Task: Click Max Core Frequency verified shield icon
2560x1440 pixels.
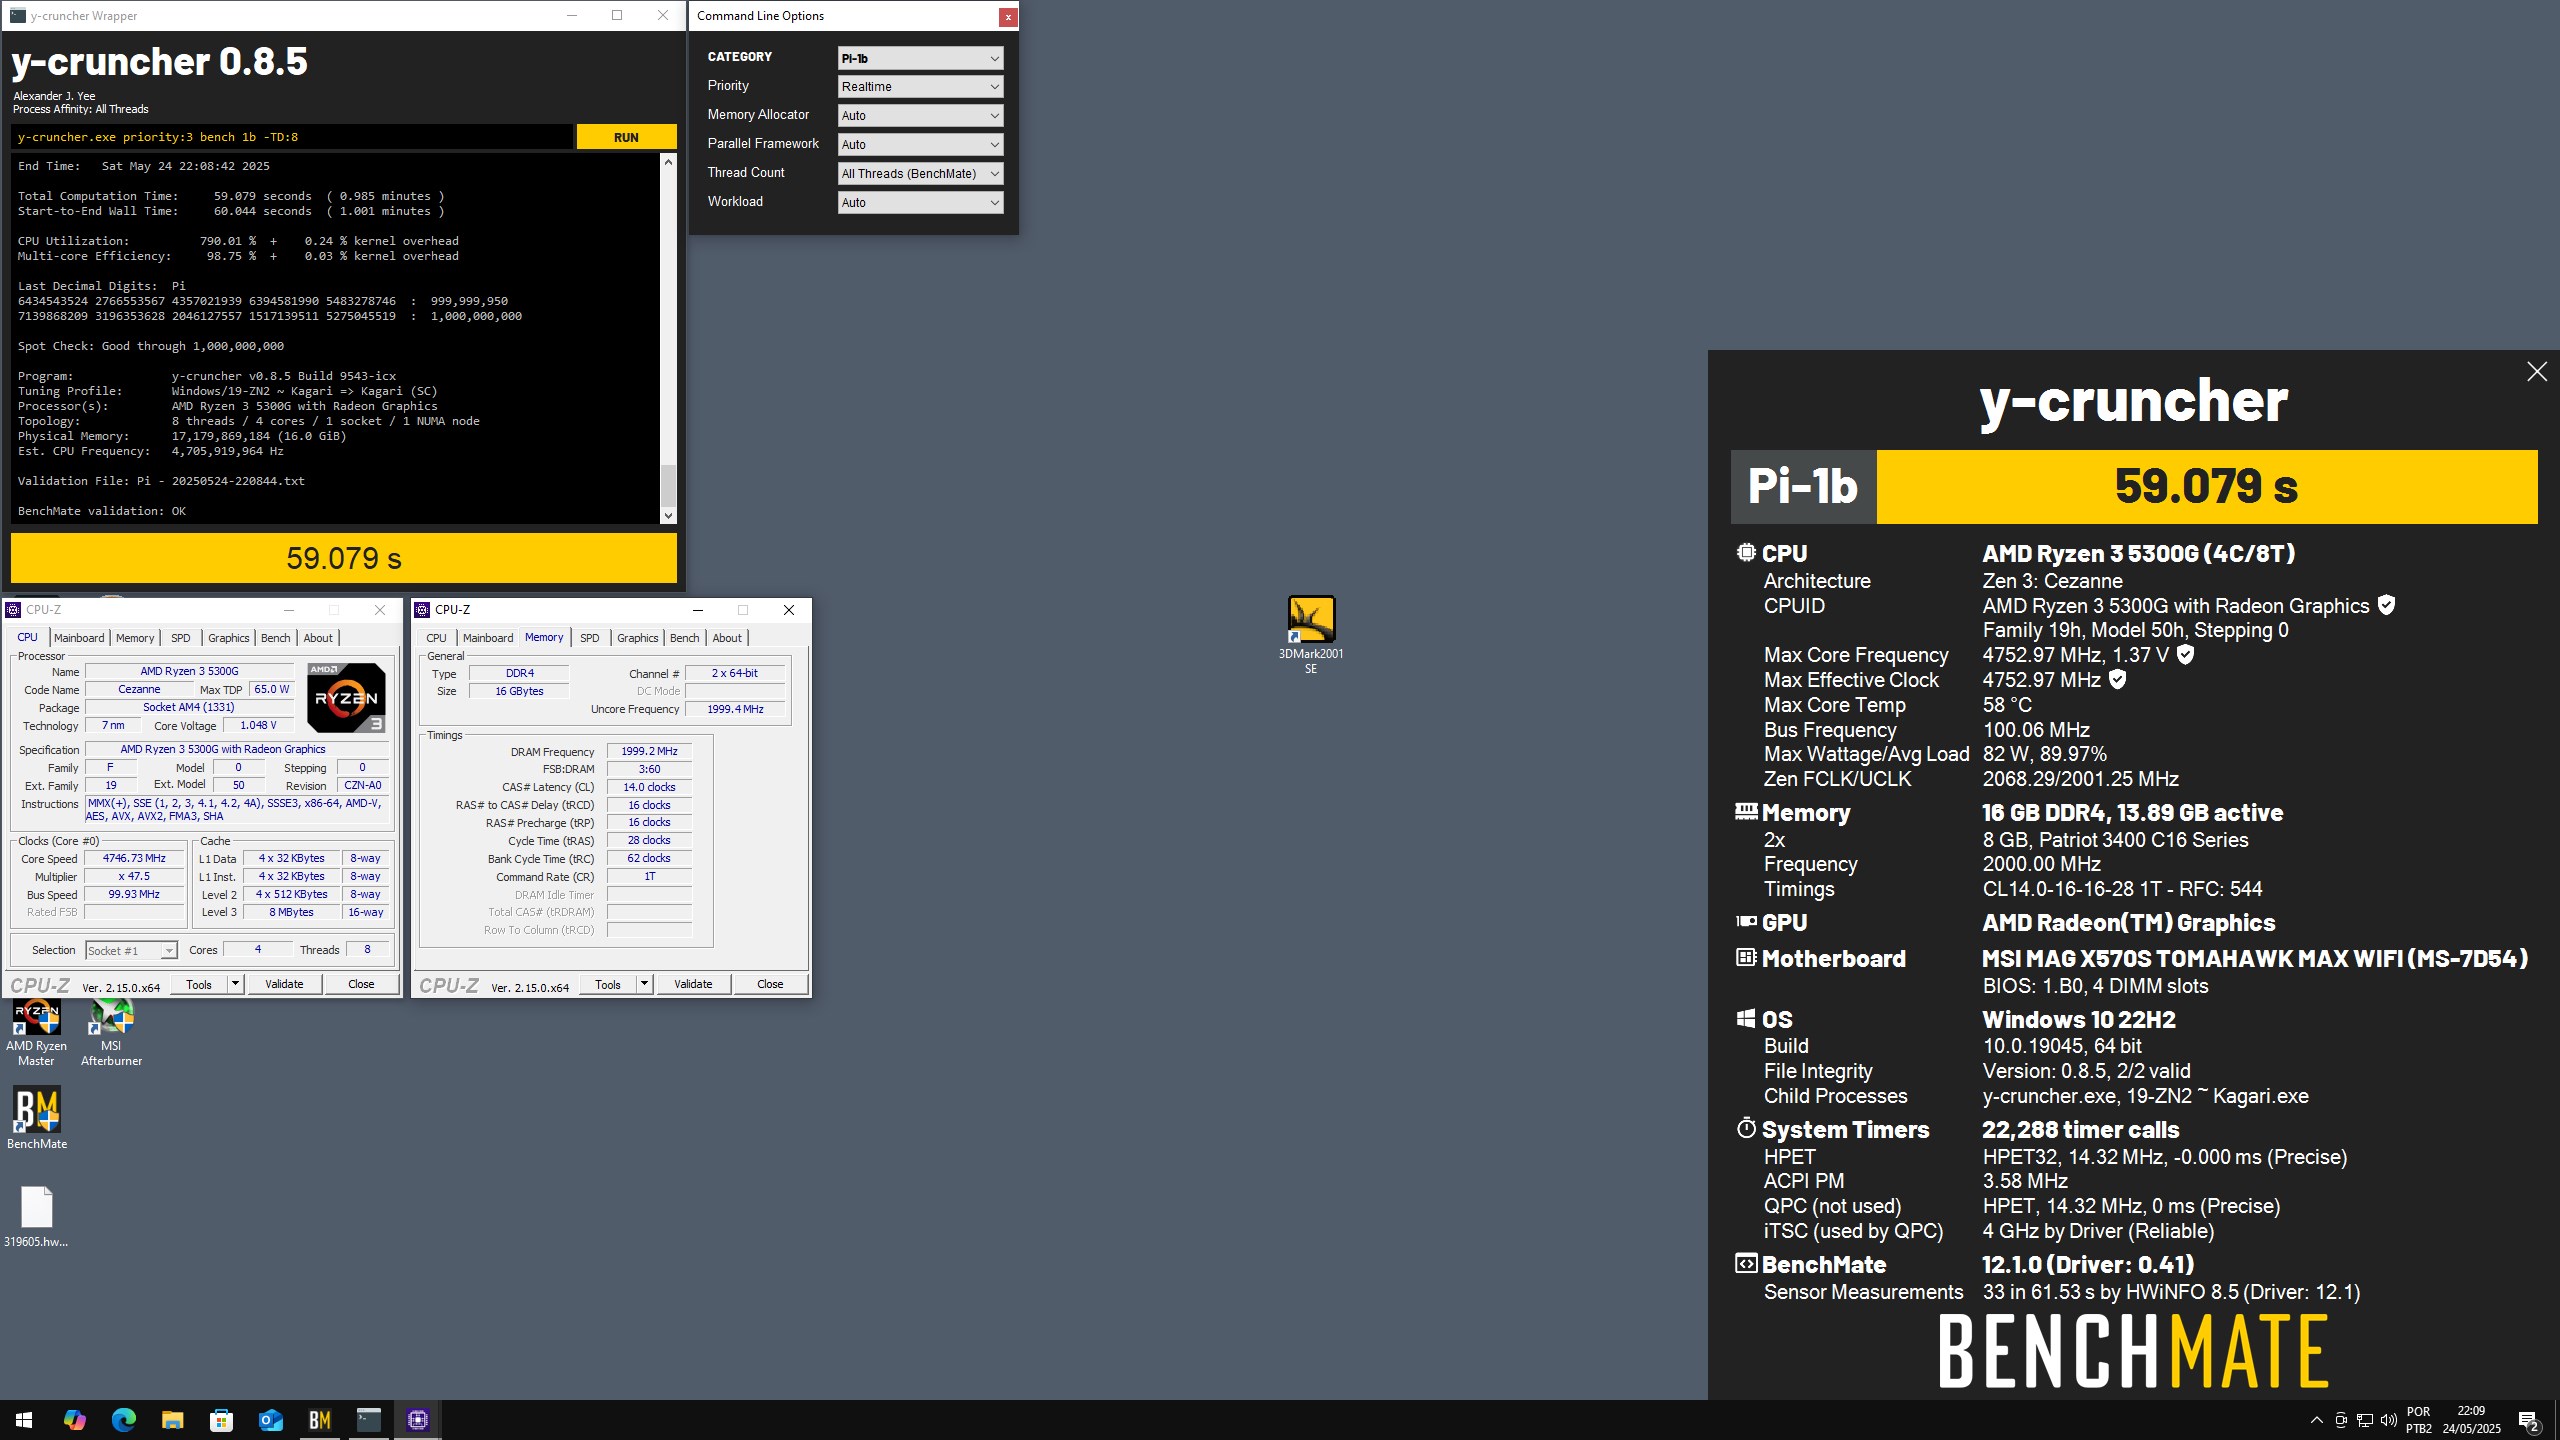Action: [2186, 654]
